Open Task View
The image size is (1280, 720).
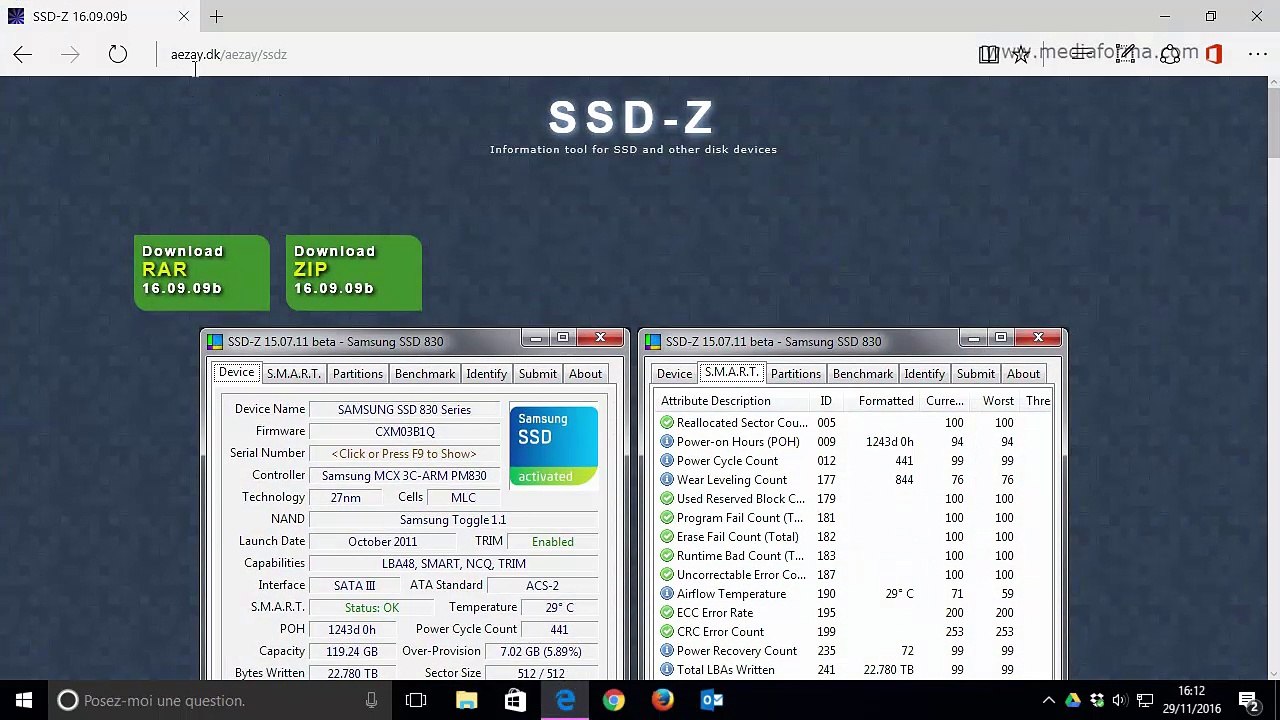416,701
